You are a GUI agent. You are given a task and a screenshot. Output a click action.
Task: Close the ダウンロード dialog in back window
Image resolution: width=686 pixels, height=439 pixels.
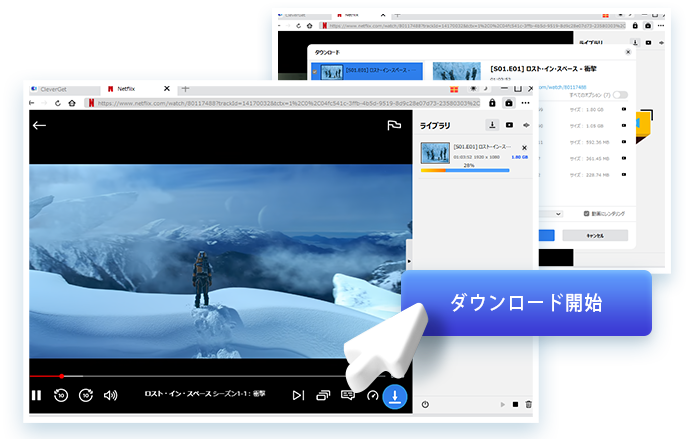click(x=628, y=52)
